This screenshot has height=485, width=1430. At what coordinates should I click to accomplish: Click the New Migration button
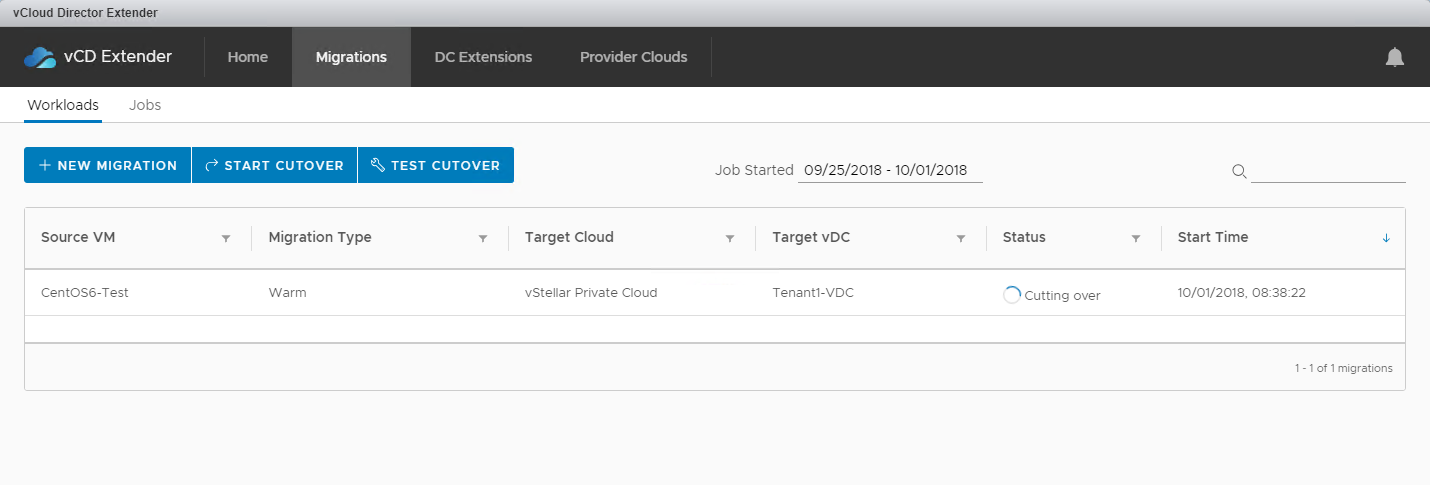pos(107,166)
